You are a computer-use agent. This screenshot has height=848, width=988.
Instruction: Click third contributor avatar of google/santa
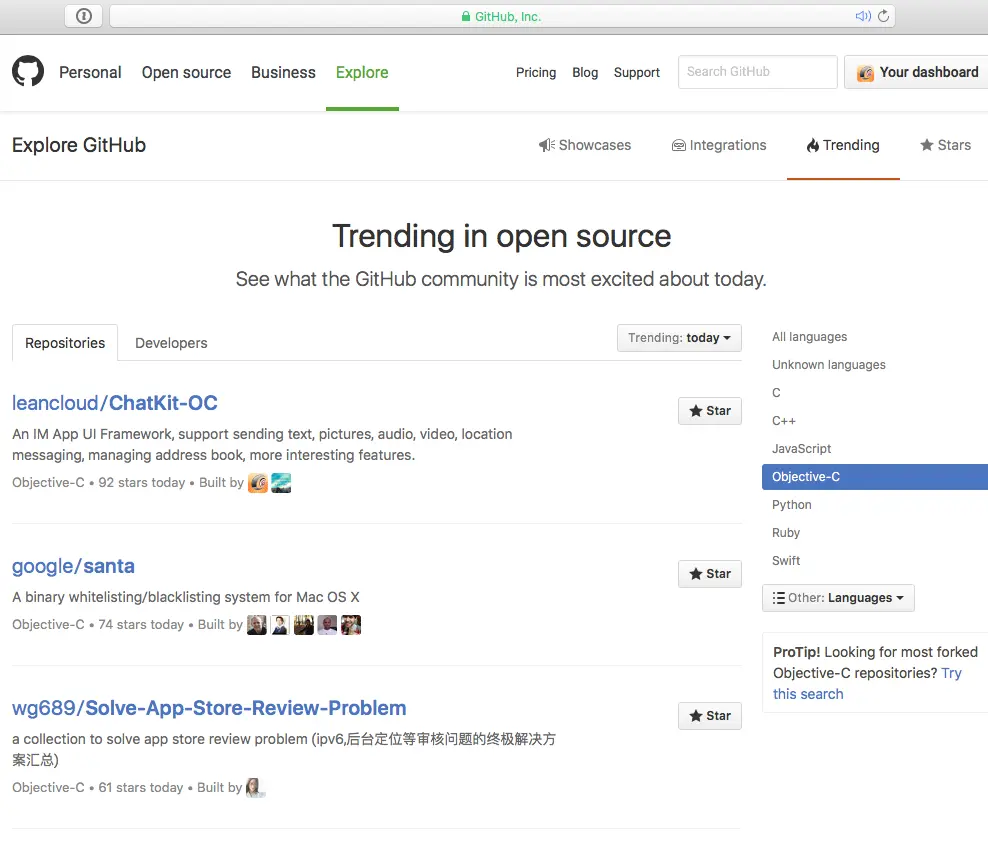point(304,625)
